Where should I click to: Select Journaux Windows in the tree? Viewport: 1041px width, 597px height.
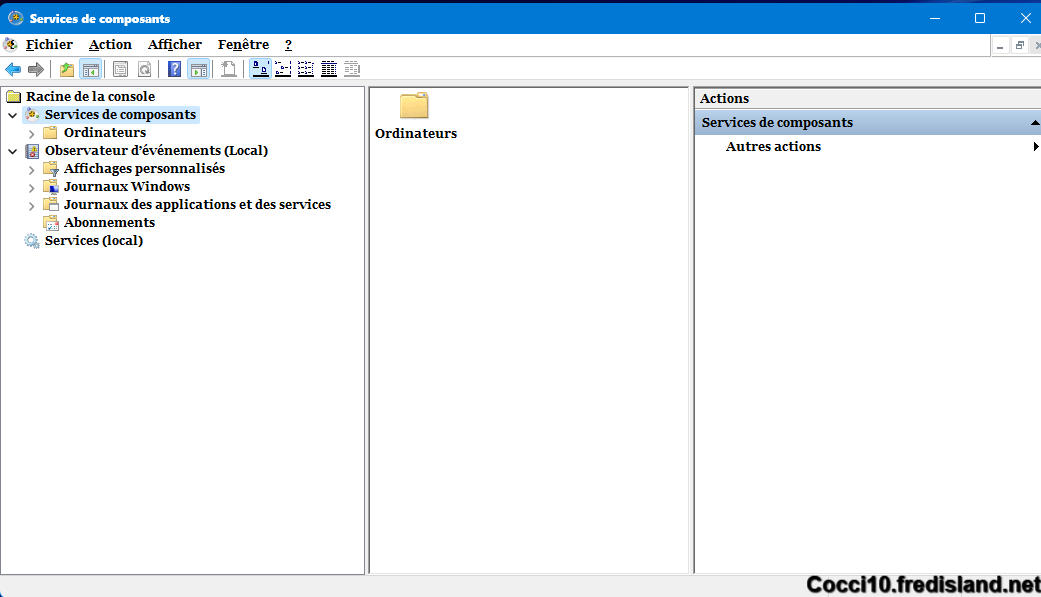click(x=127, y=186)
